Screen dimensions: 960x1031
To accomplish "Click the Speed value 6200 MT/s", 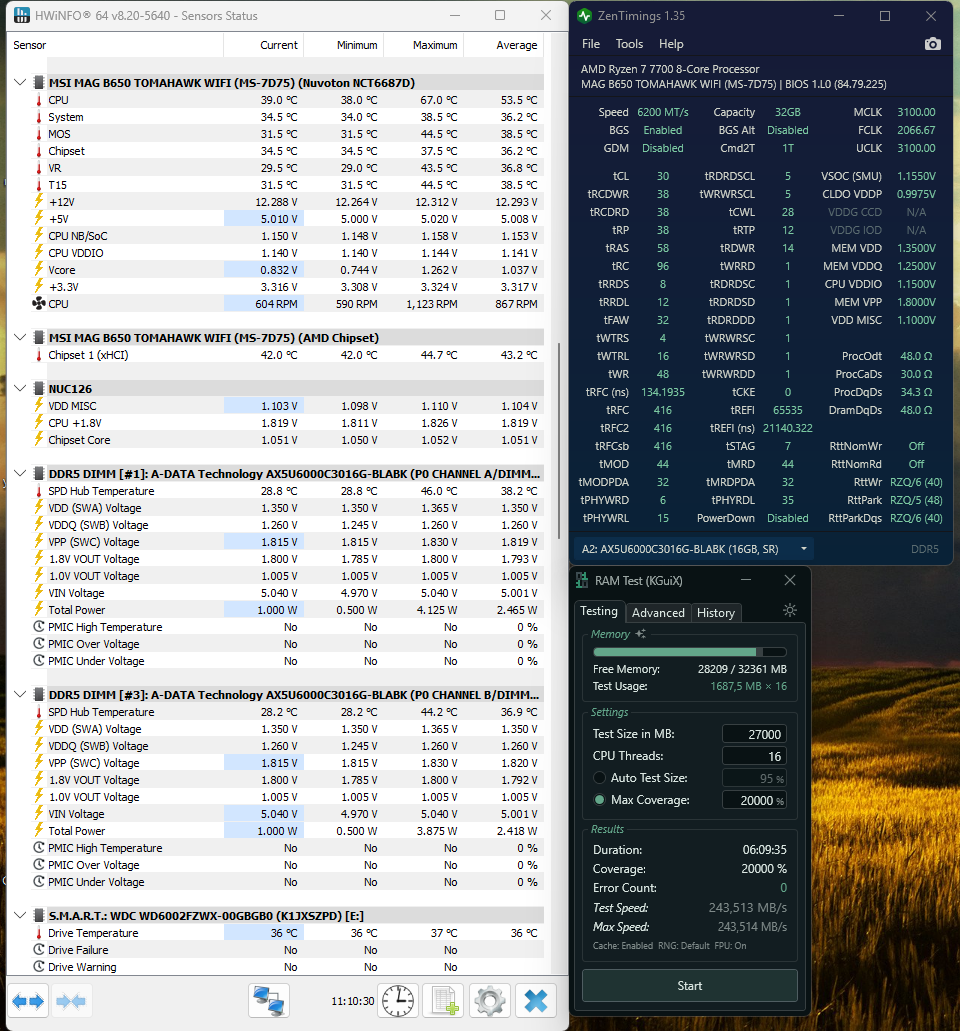I will pyautogui.click(x=663, y=112).
